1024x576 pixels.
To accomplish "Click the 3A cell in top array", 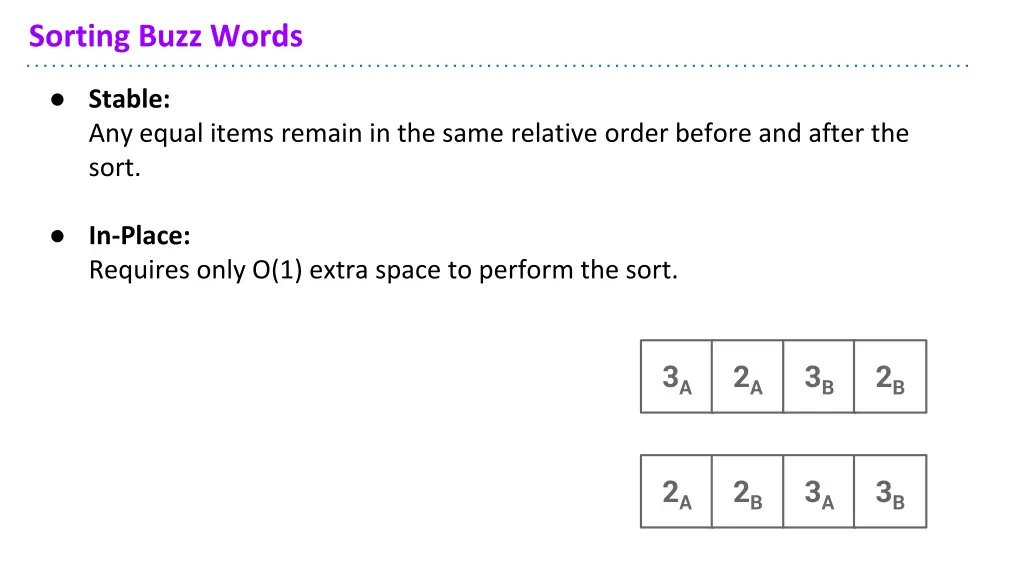I will [676, 376].
